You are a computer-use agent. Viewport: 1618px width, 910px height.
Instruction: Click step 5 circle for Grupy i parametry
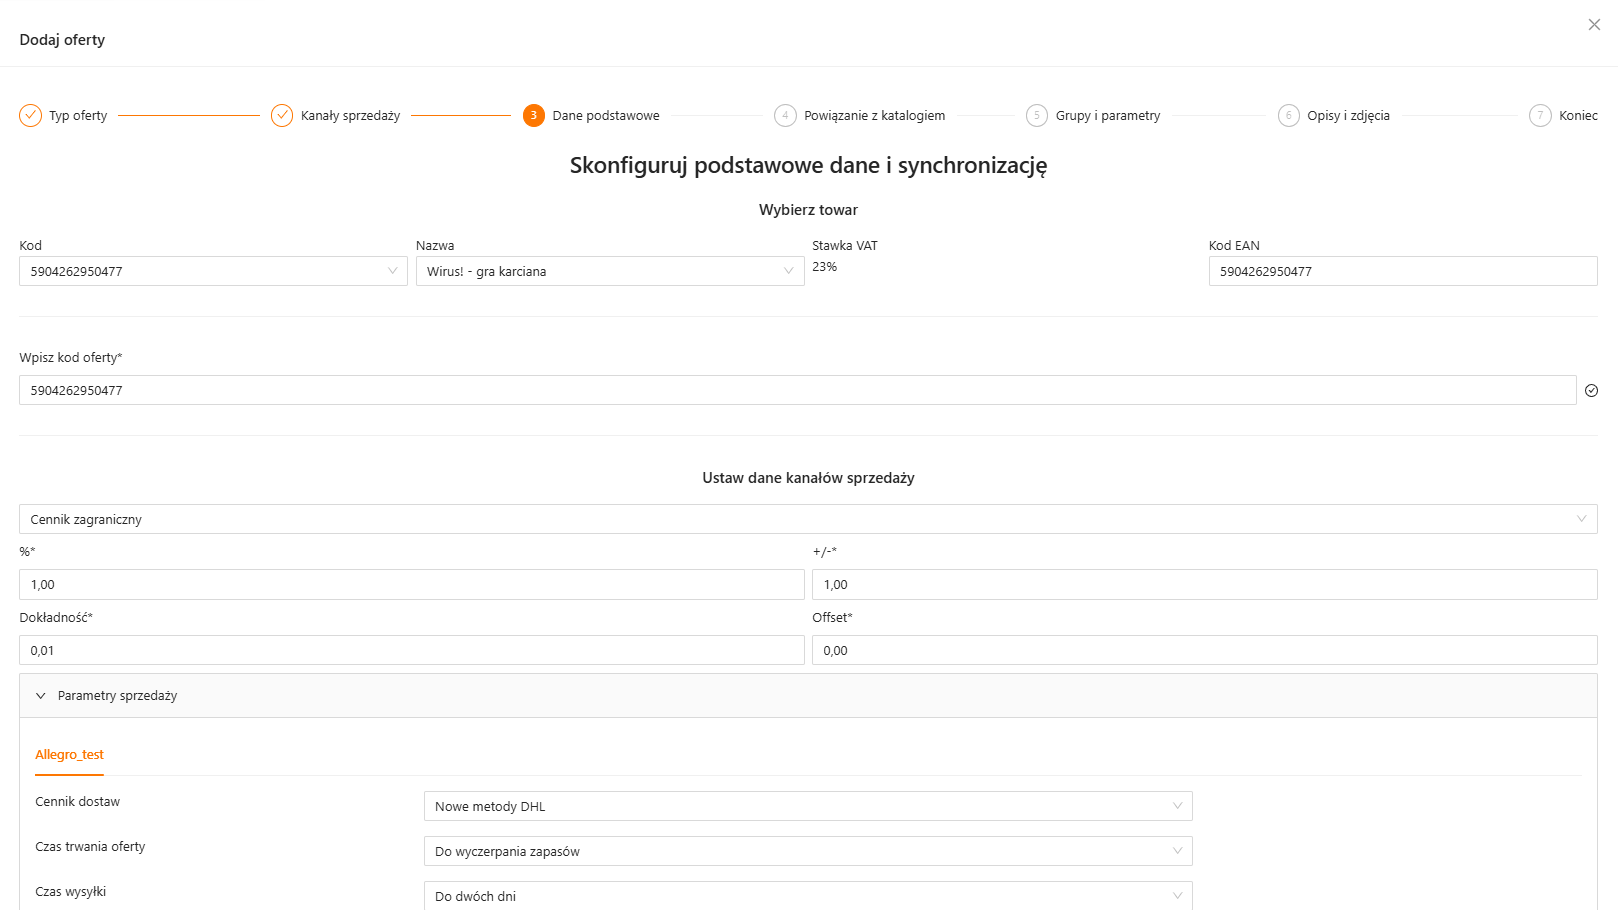point(1037,115)
